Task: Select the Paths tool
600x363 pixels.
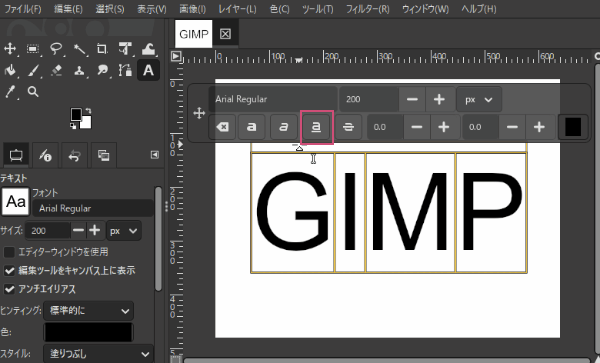Action: [x=125, y=70]
